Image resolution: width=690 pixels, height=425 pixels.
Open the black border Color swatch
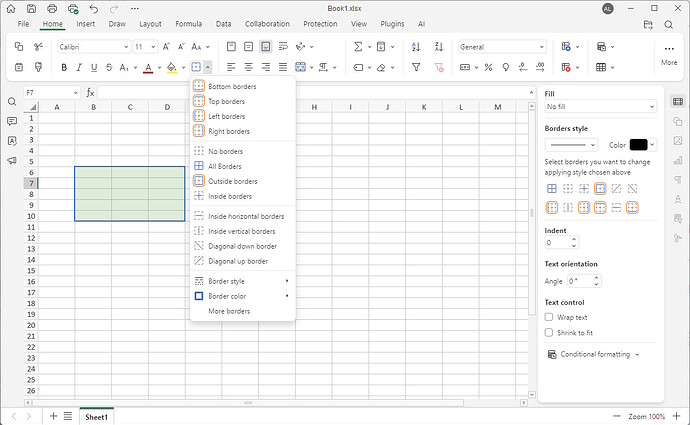pyautogui.click(x=639, y=145)
